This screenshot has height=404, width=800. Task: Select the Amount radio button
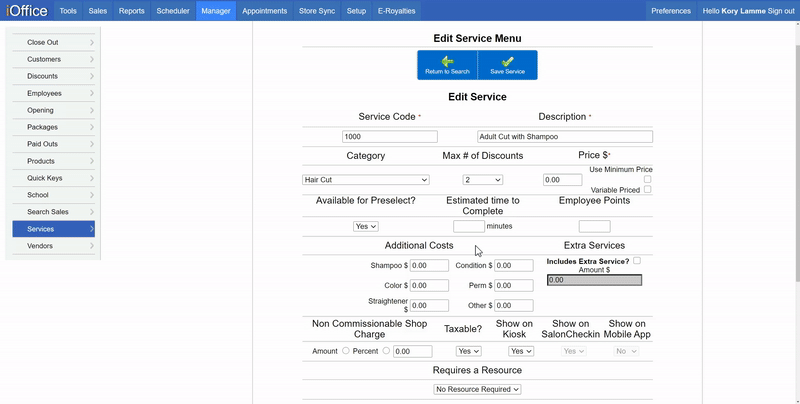(346, 350)
